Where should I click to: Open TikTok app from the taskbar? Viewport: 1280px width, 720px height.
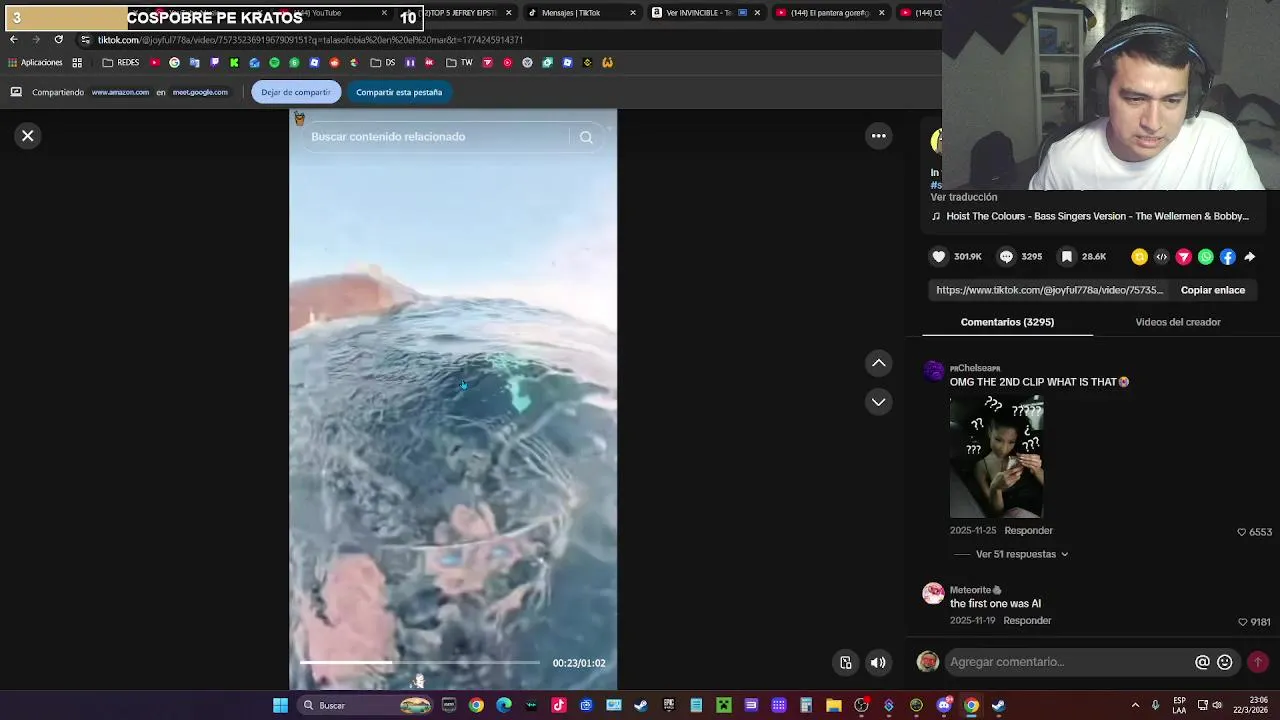pyautogui.click(x=559, y=706)
